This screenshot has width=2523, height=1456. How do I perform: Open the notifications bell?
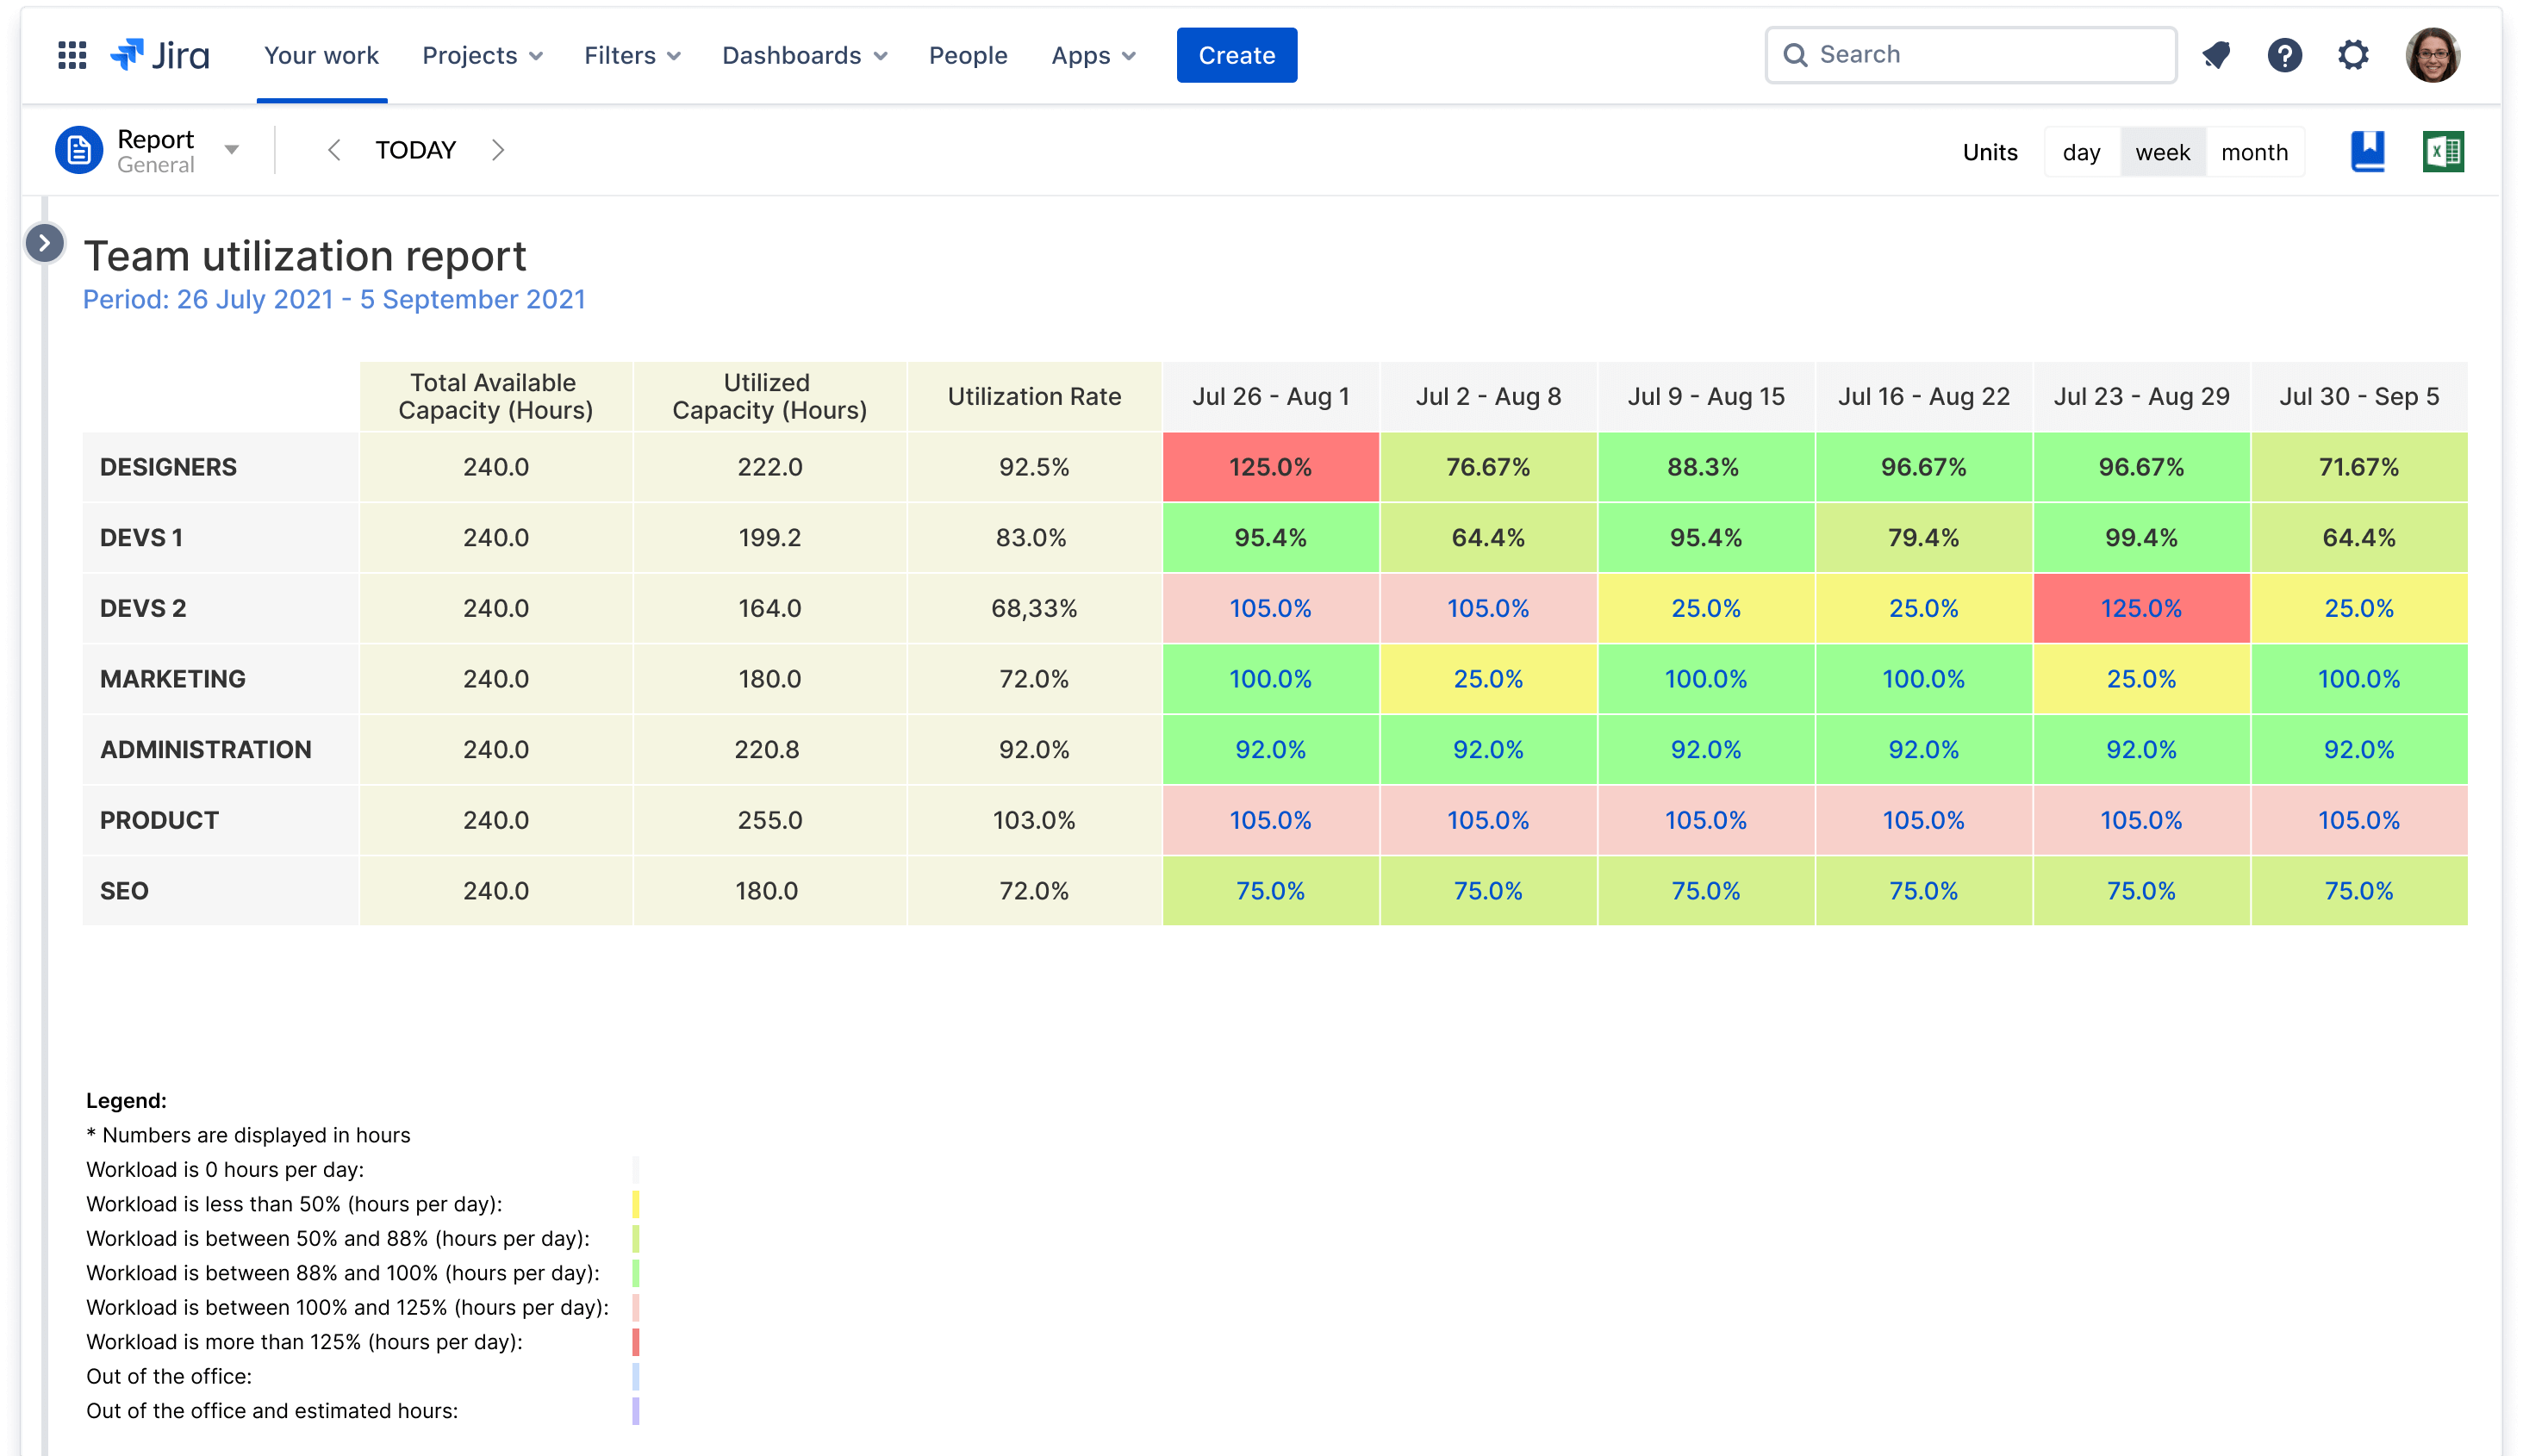(x=2216, y=55)
